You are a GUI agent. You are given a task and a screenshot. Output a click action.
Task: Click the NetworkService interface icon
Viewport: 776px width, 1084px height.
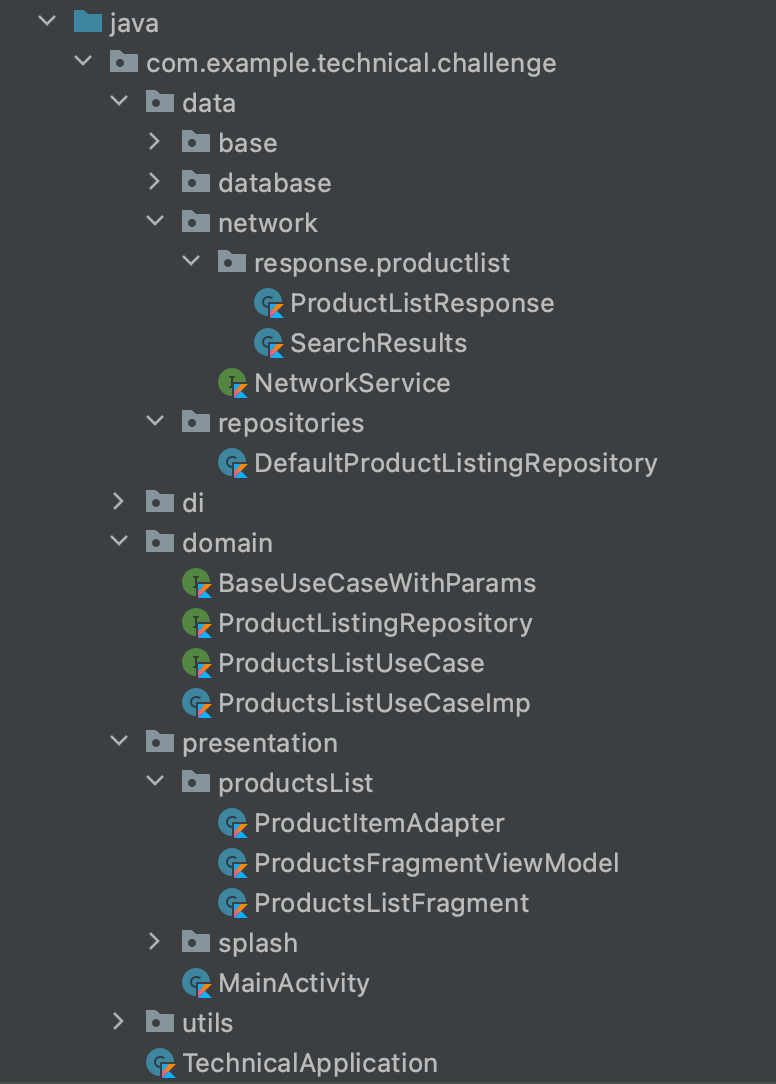232,383
